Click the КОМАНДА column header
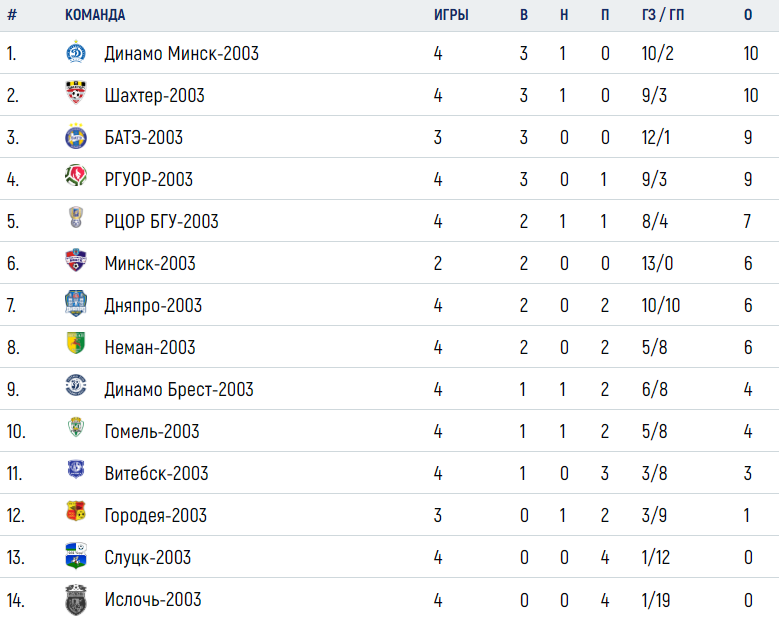779x621 pixels. pos(95,15)
